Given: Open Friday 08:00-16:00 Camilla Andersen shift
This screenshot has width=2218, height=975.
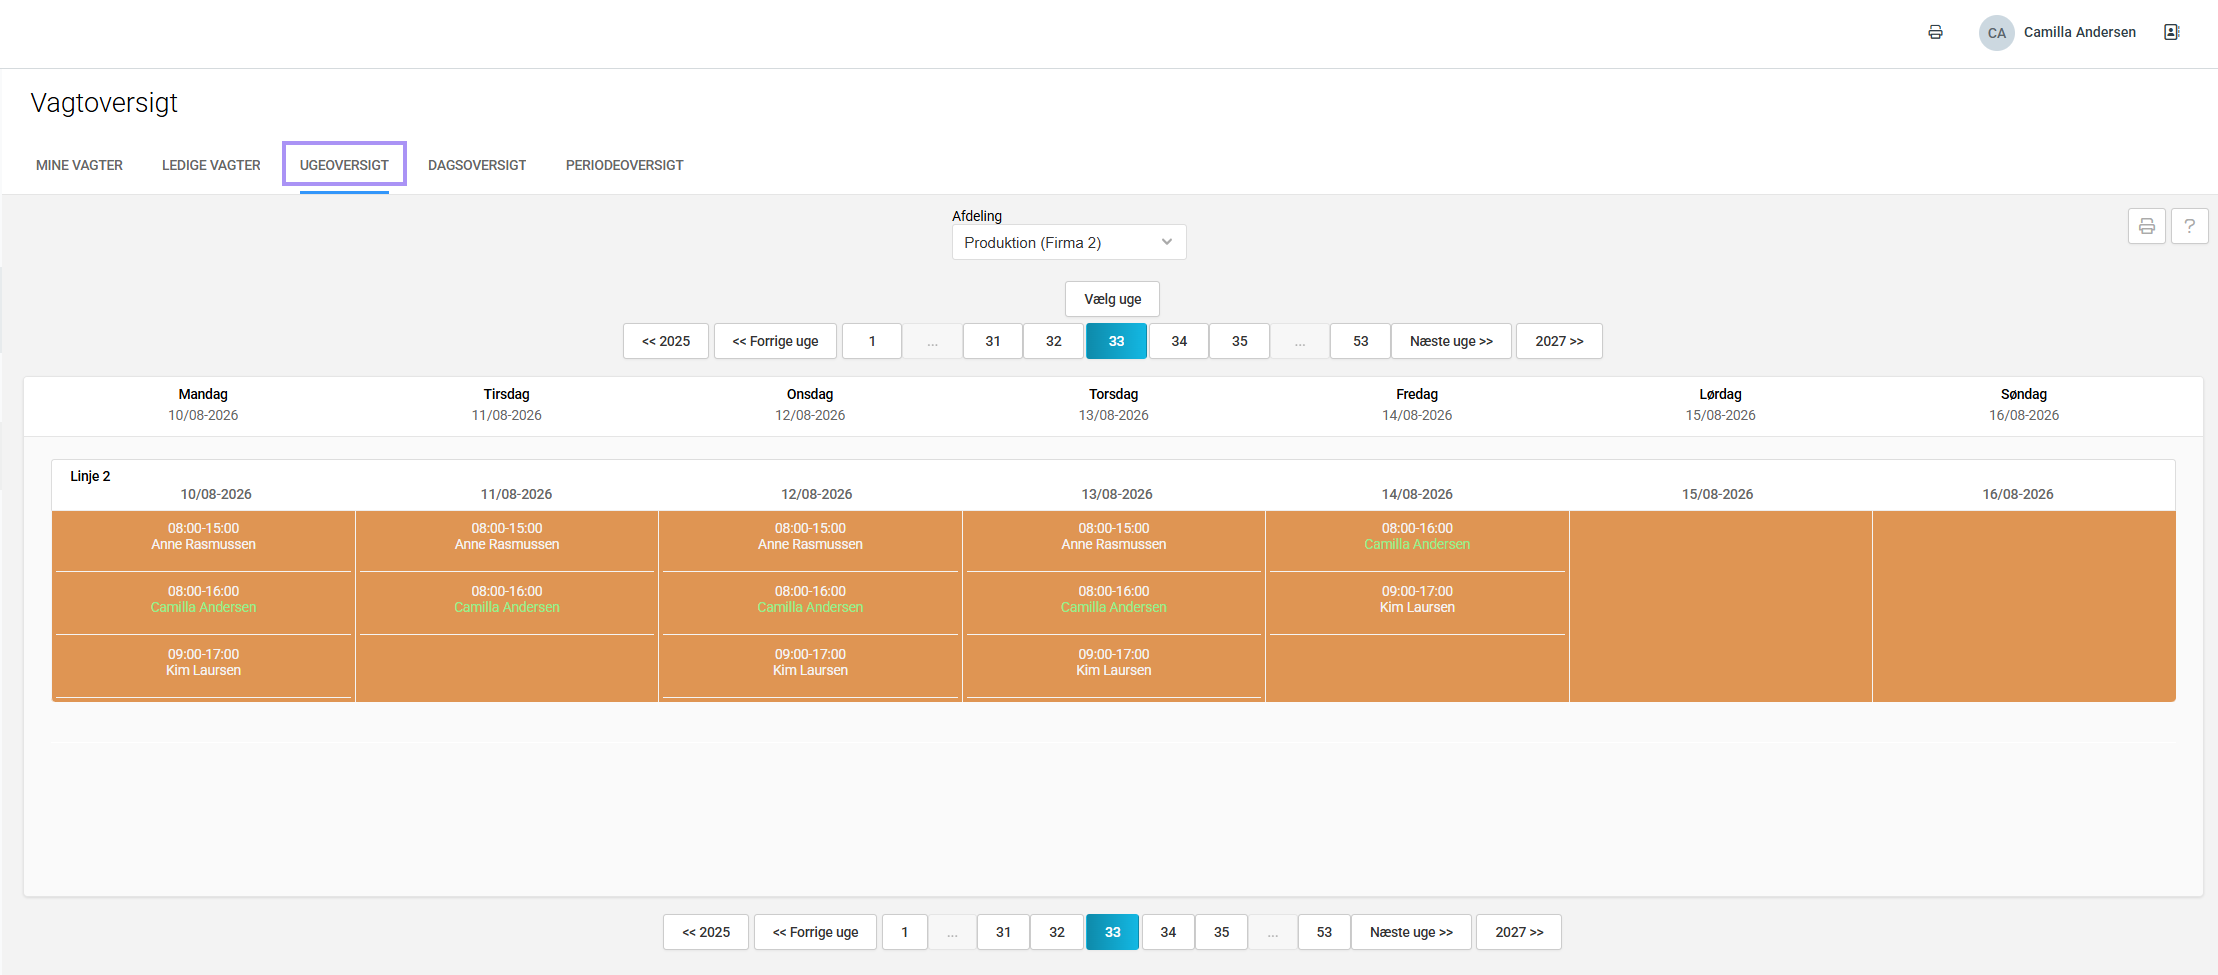Looking at the screenshot, I should coord(1417,536).
